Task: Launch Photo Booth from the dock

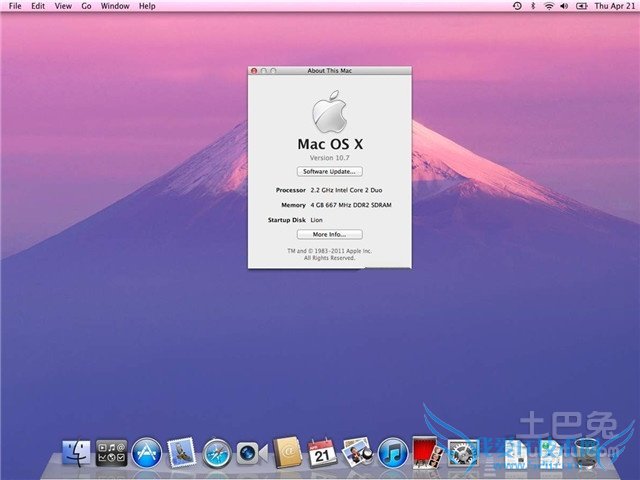Action: (426, 453)
